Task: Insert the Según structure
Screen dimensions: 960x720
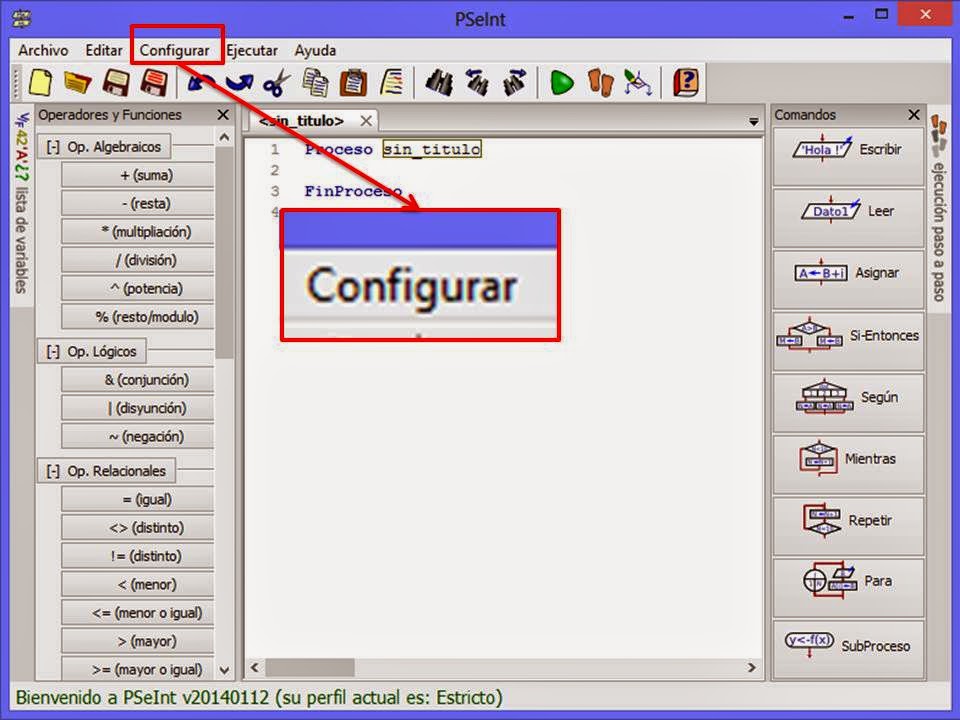Action: (x=848, y=403)
